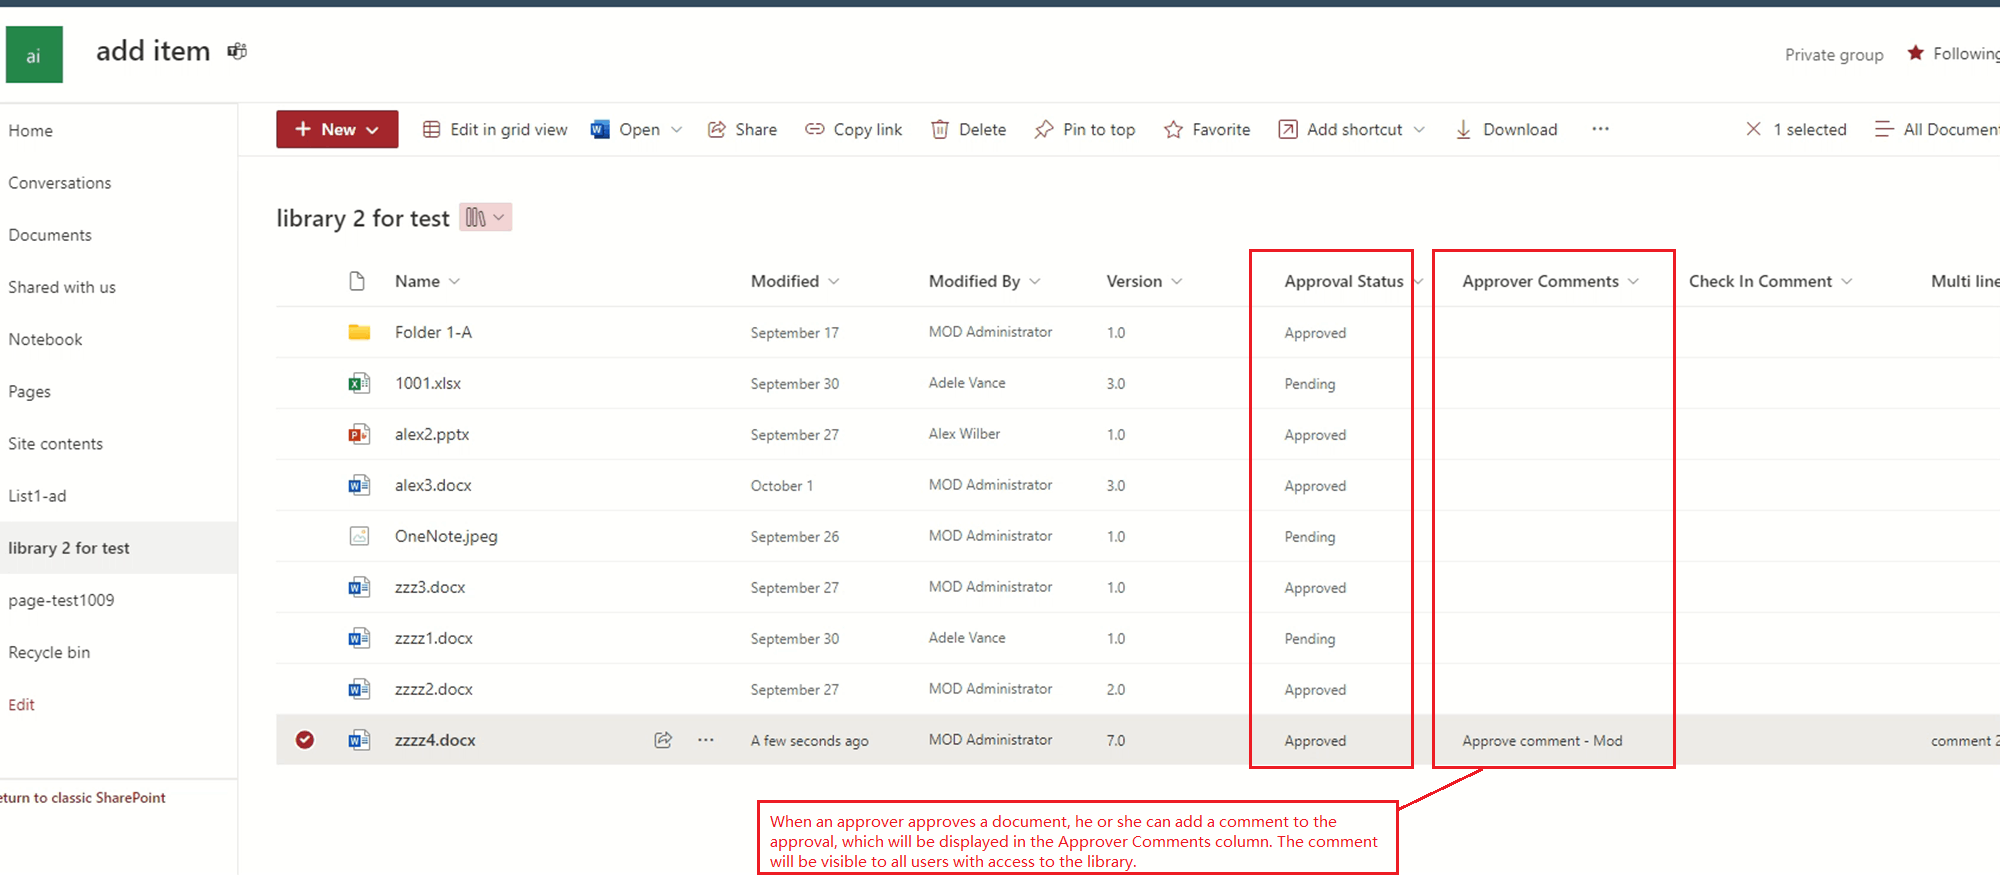Open the toolbar overflow ellipsis menu
This screenshot has height=875, width=2000.
coord(1601,129)
